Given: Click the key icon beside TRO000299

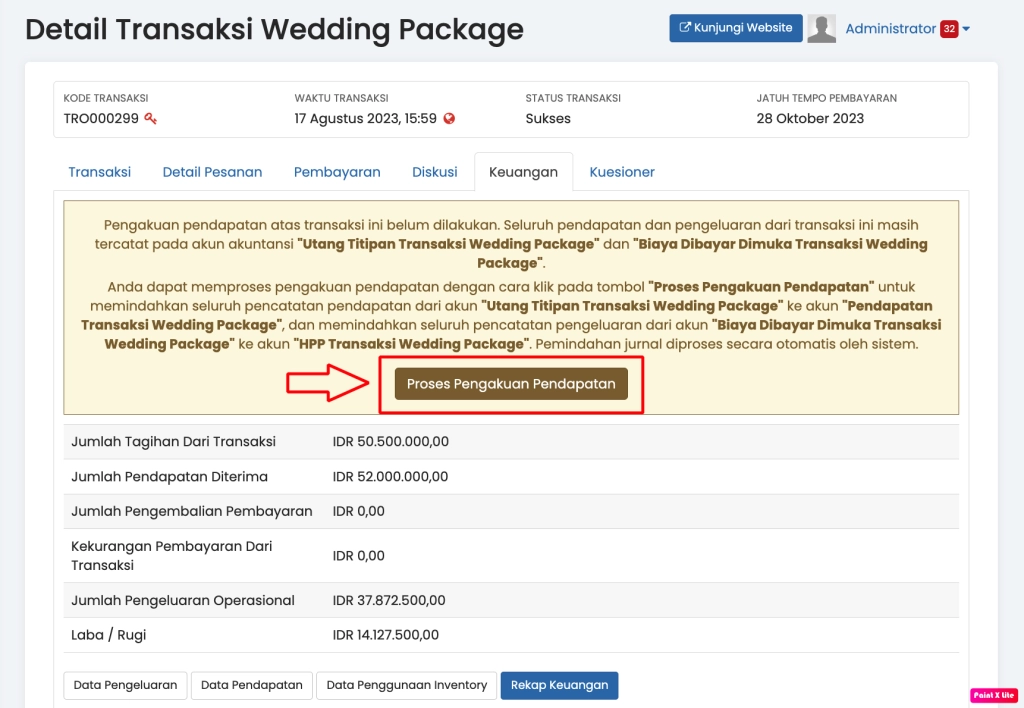Looking at the screenshot, I should [x=150, y=118].
